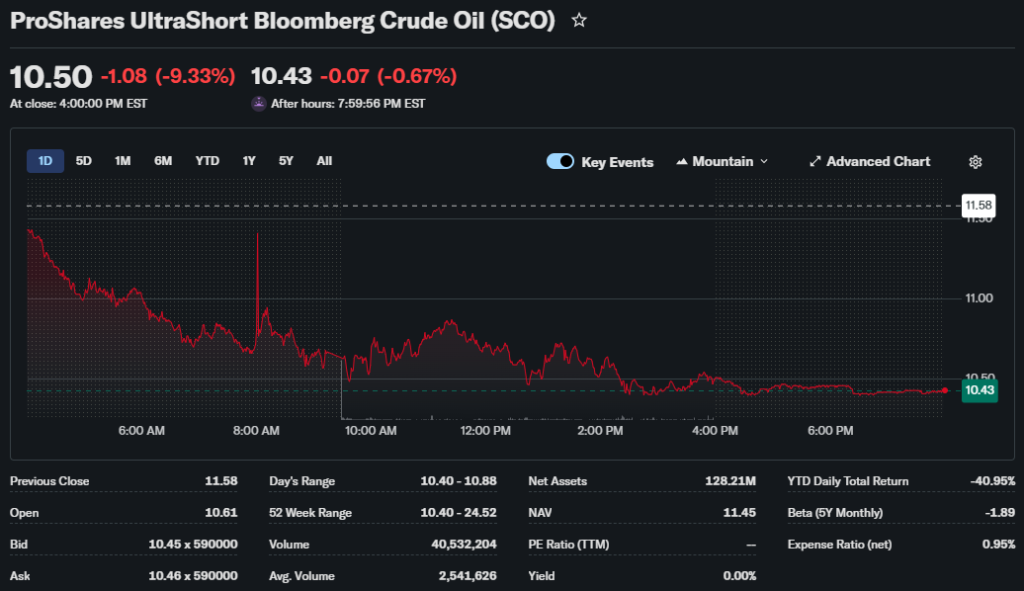Choose the 6M chart range

(163, 161)
